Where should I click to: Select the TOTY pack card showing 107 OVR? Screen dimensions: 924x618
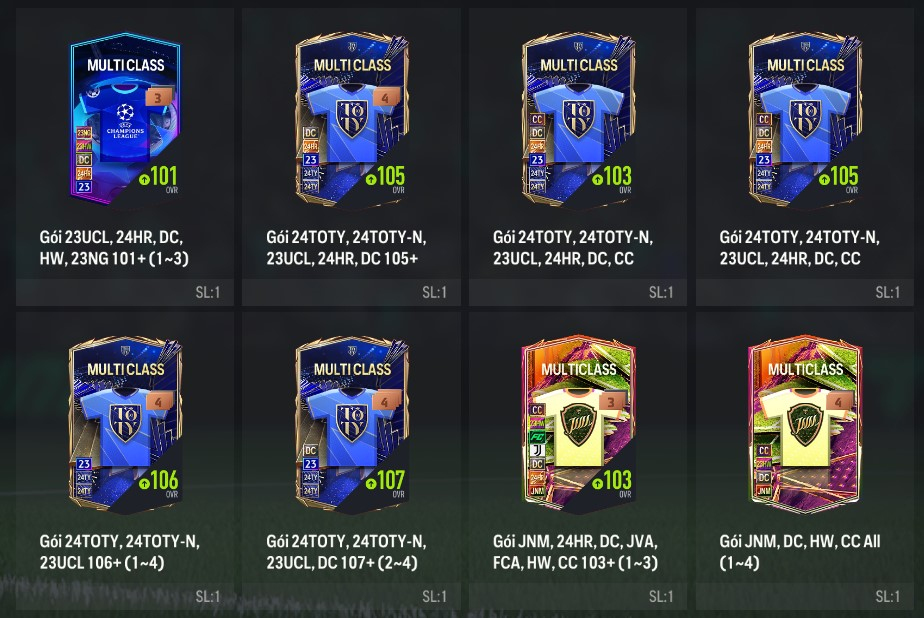tap(352, 424)
